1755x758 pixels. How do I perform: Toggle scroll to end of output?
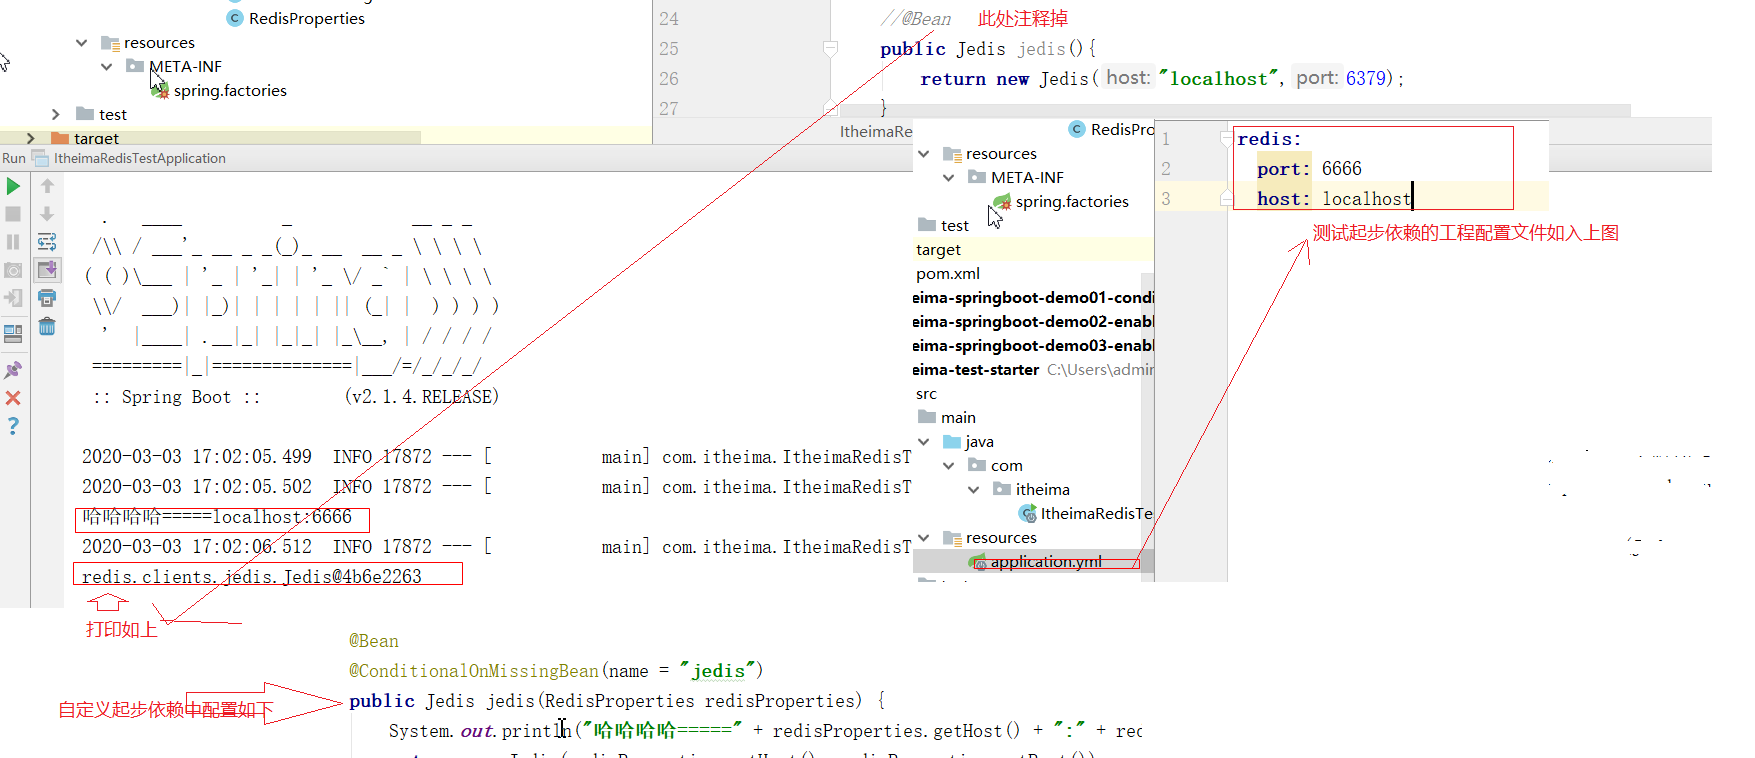[x=47, y=270]
